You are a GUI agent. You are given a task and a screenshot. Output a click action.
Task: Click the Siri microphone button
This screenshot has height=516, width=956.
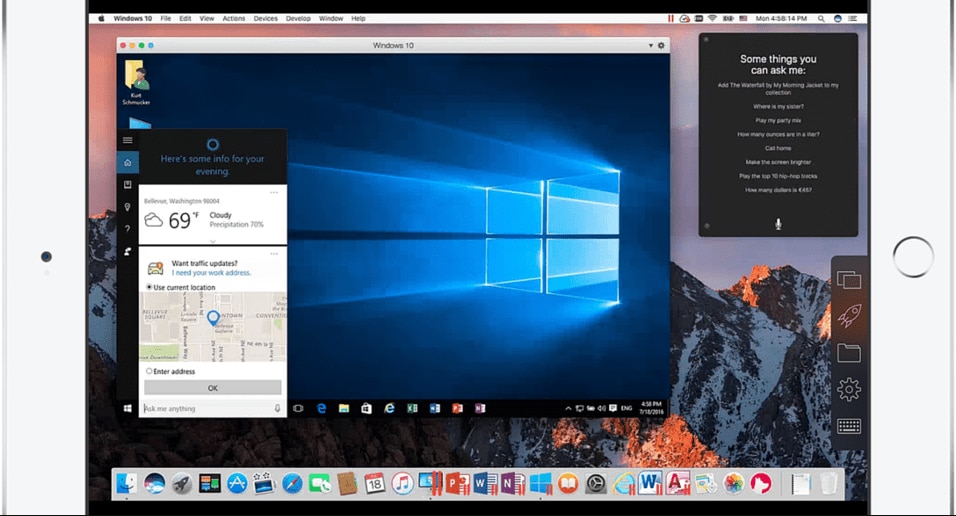point(778,224)
